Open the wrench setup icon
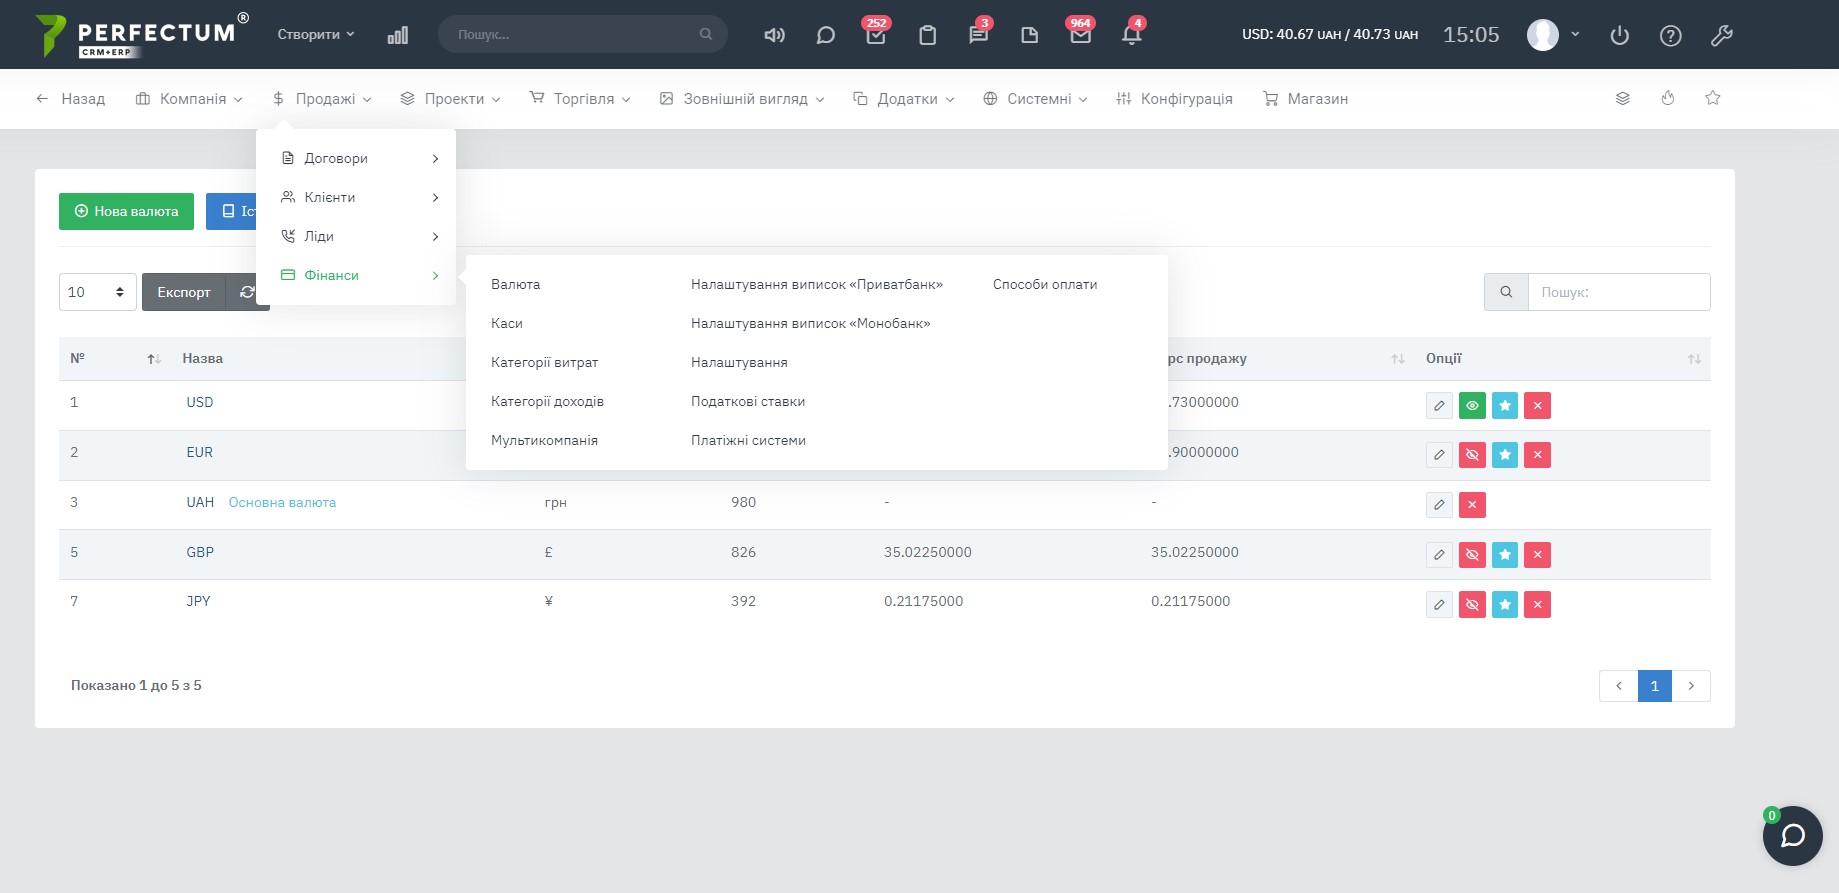 [x=1721, y=36]
